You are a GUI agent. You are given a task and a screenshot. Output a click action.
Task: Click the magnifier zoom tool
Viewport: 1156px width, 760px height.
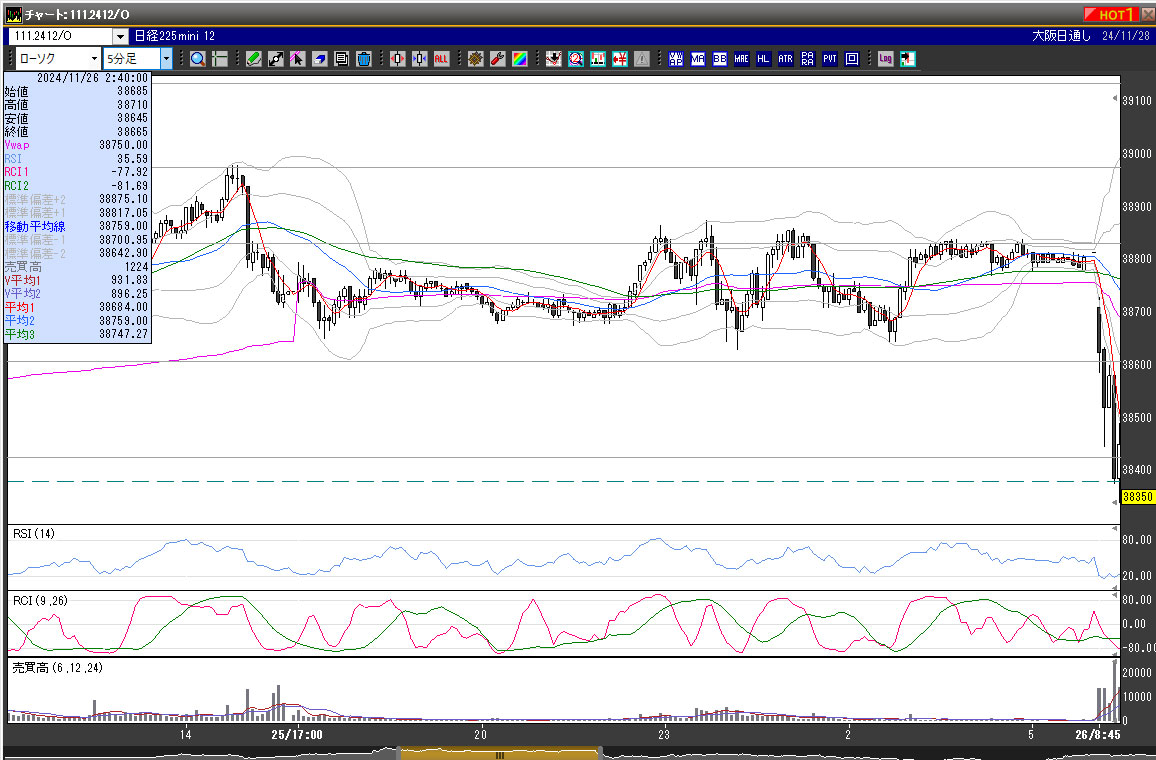coord(198,59)
